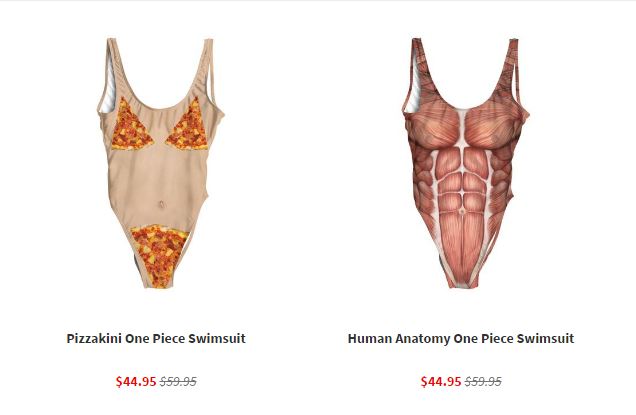
Task: Click the left chest muscle on anatomy swimsuit
Action: coord(434,127)
